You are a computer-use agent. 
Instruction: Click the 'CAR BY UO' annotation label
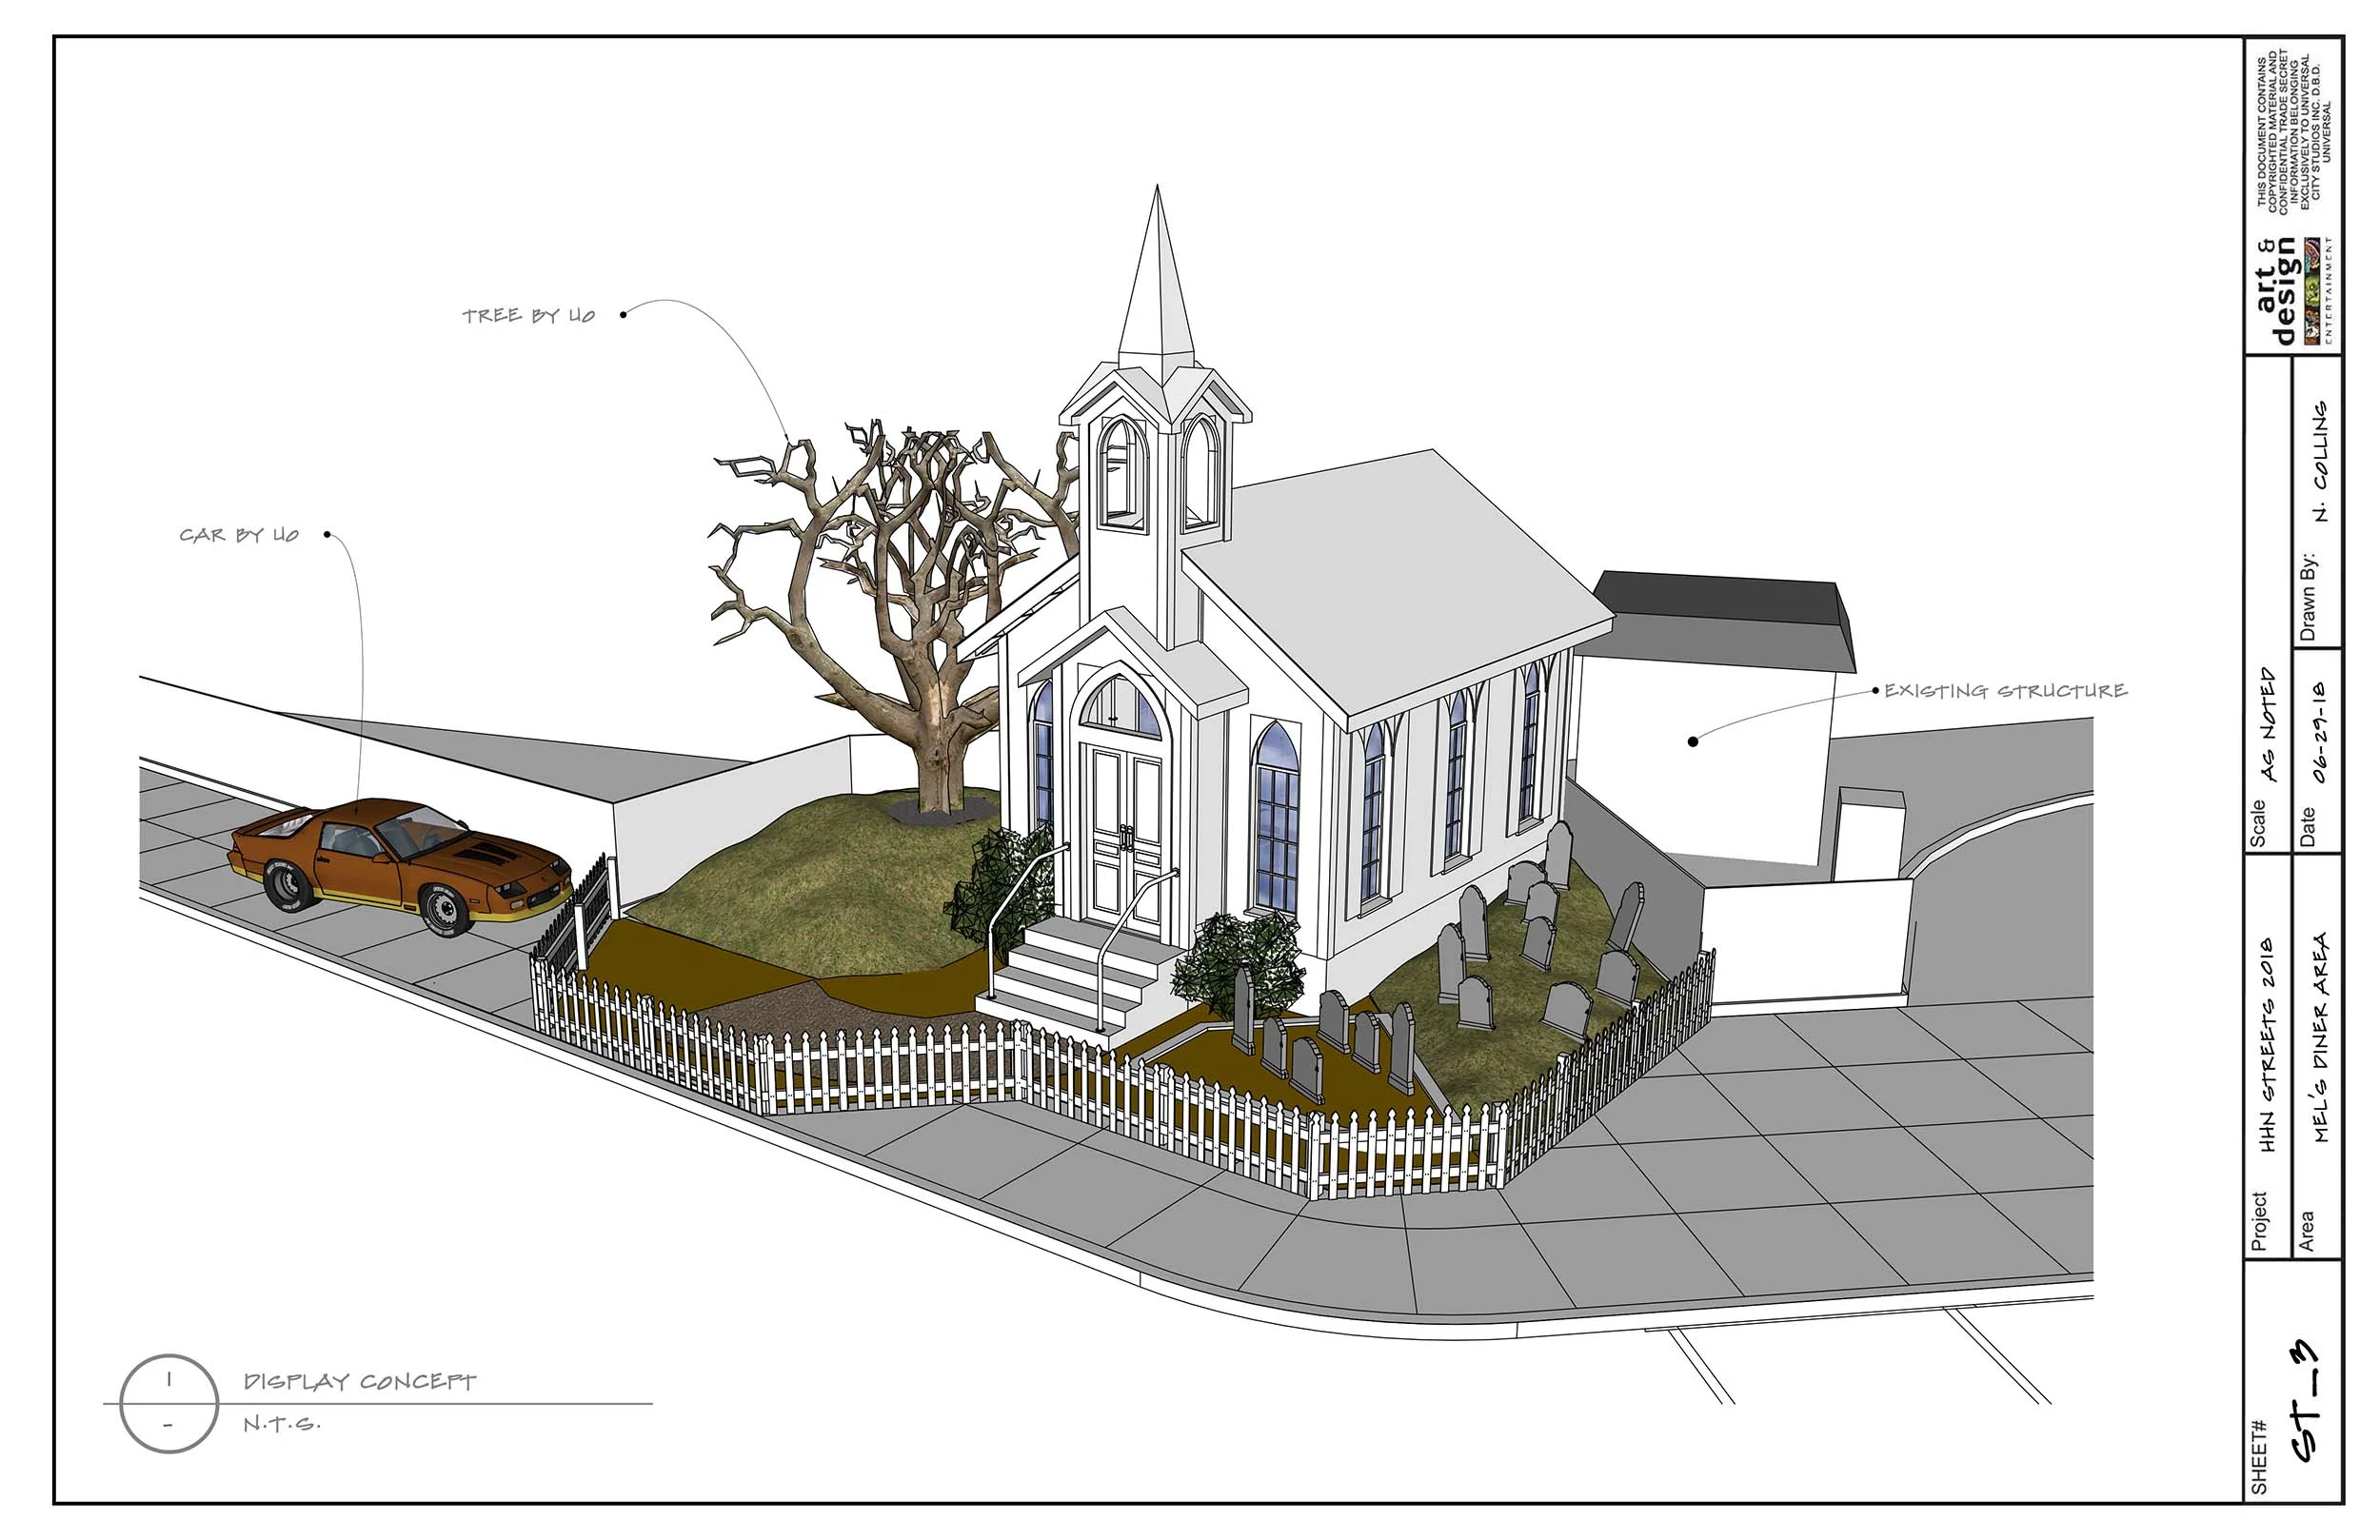(239, 536)
